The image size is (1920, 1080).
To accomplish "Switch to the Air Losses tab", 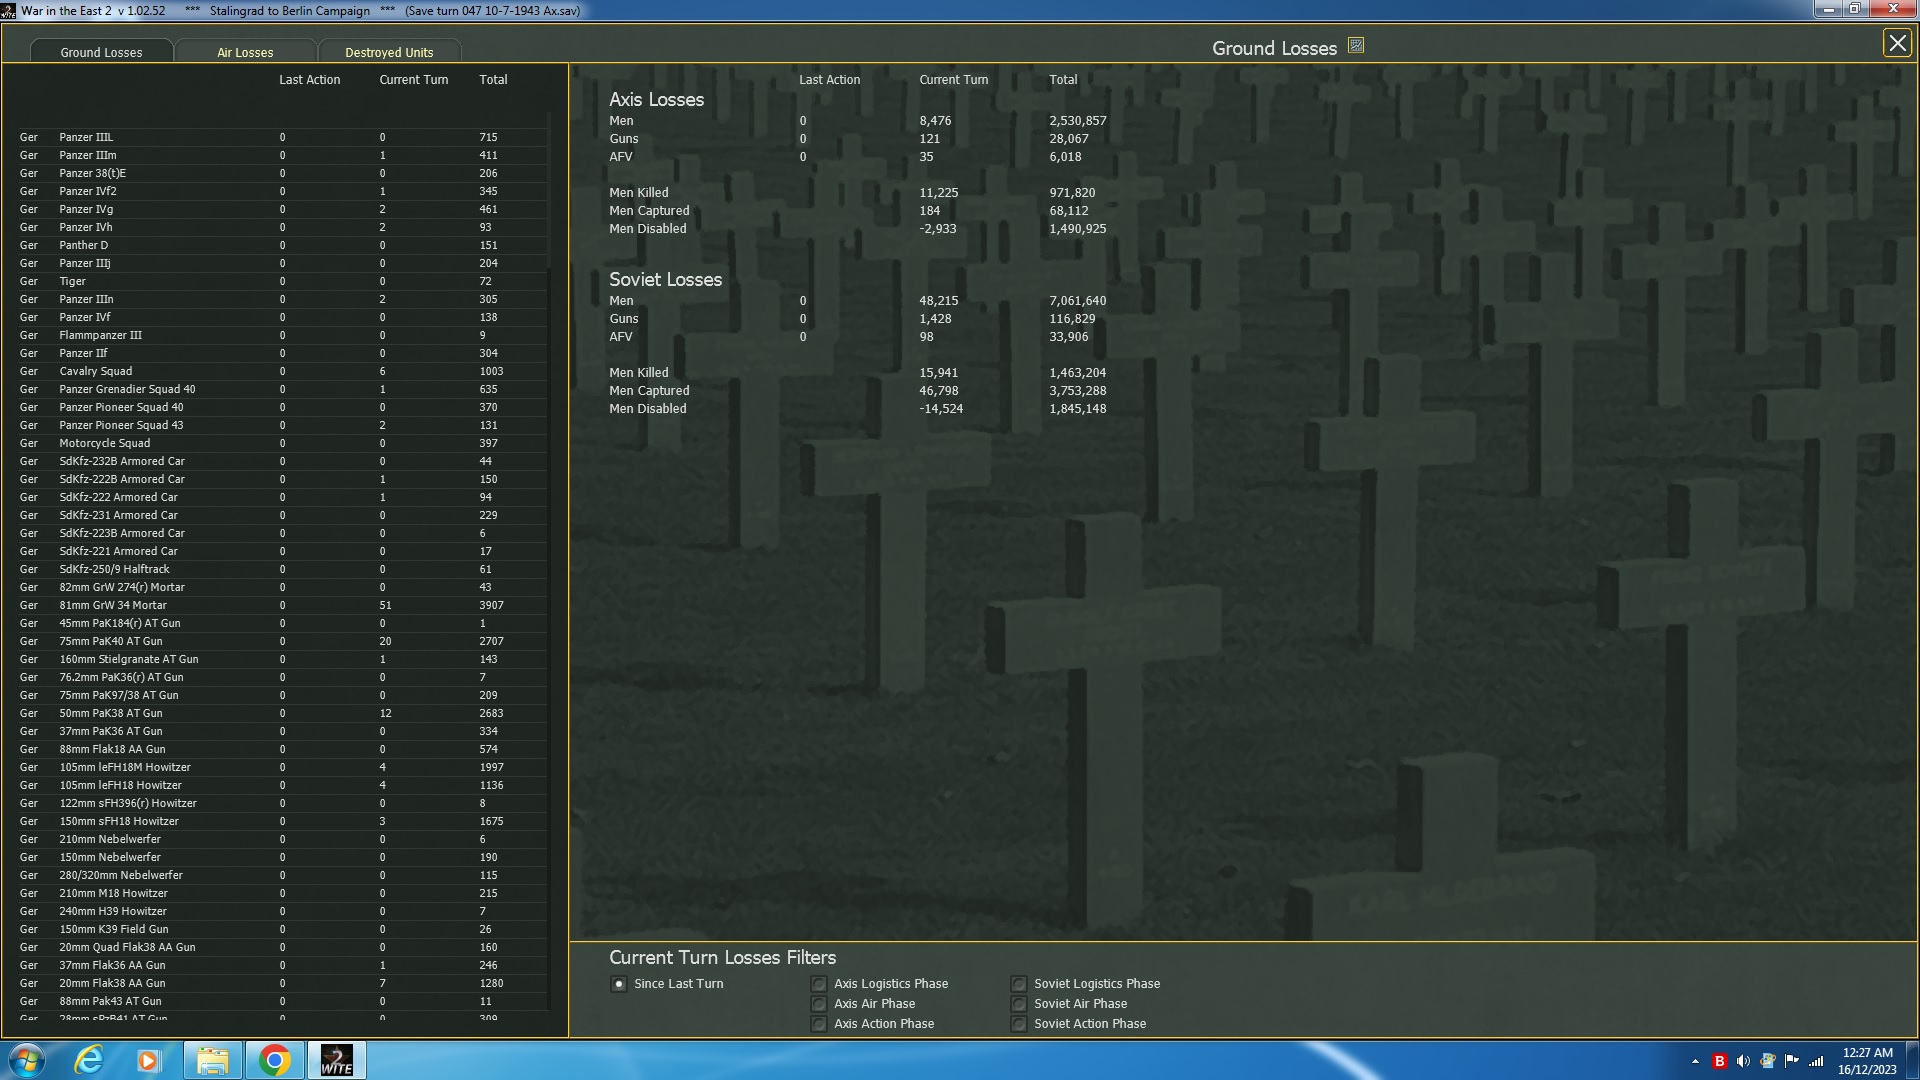I will (245, 52).
